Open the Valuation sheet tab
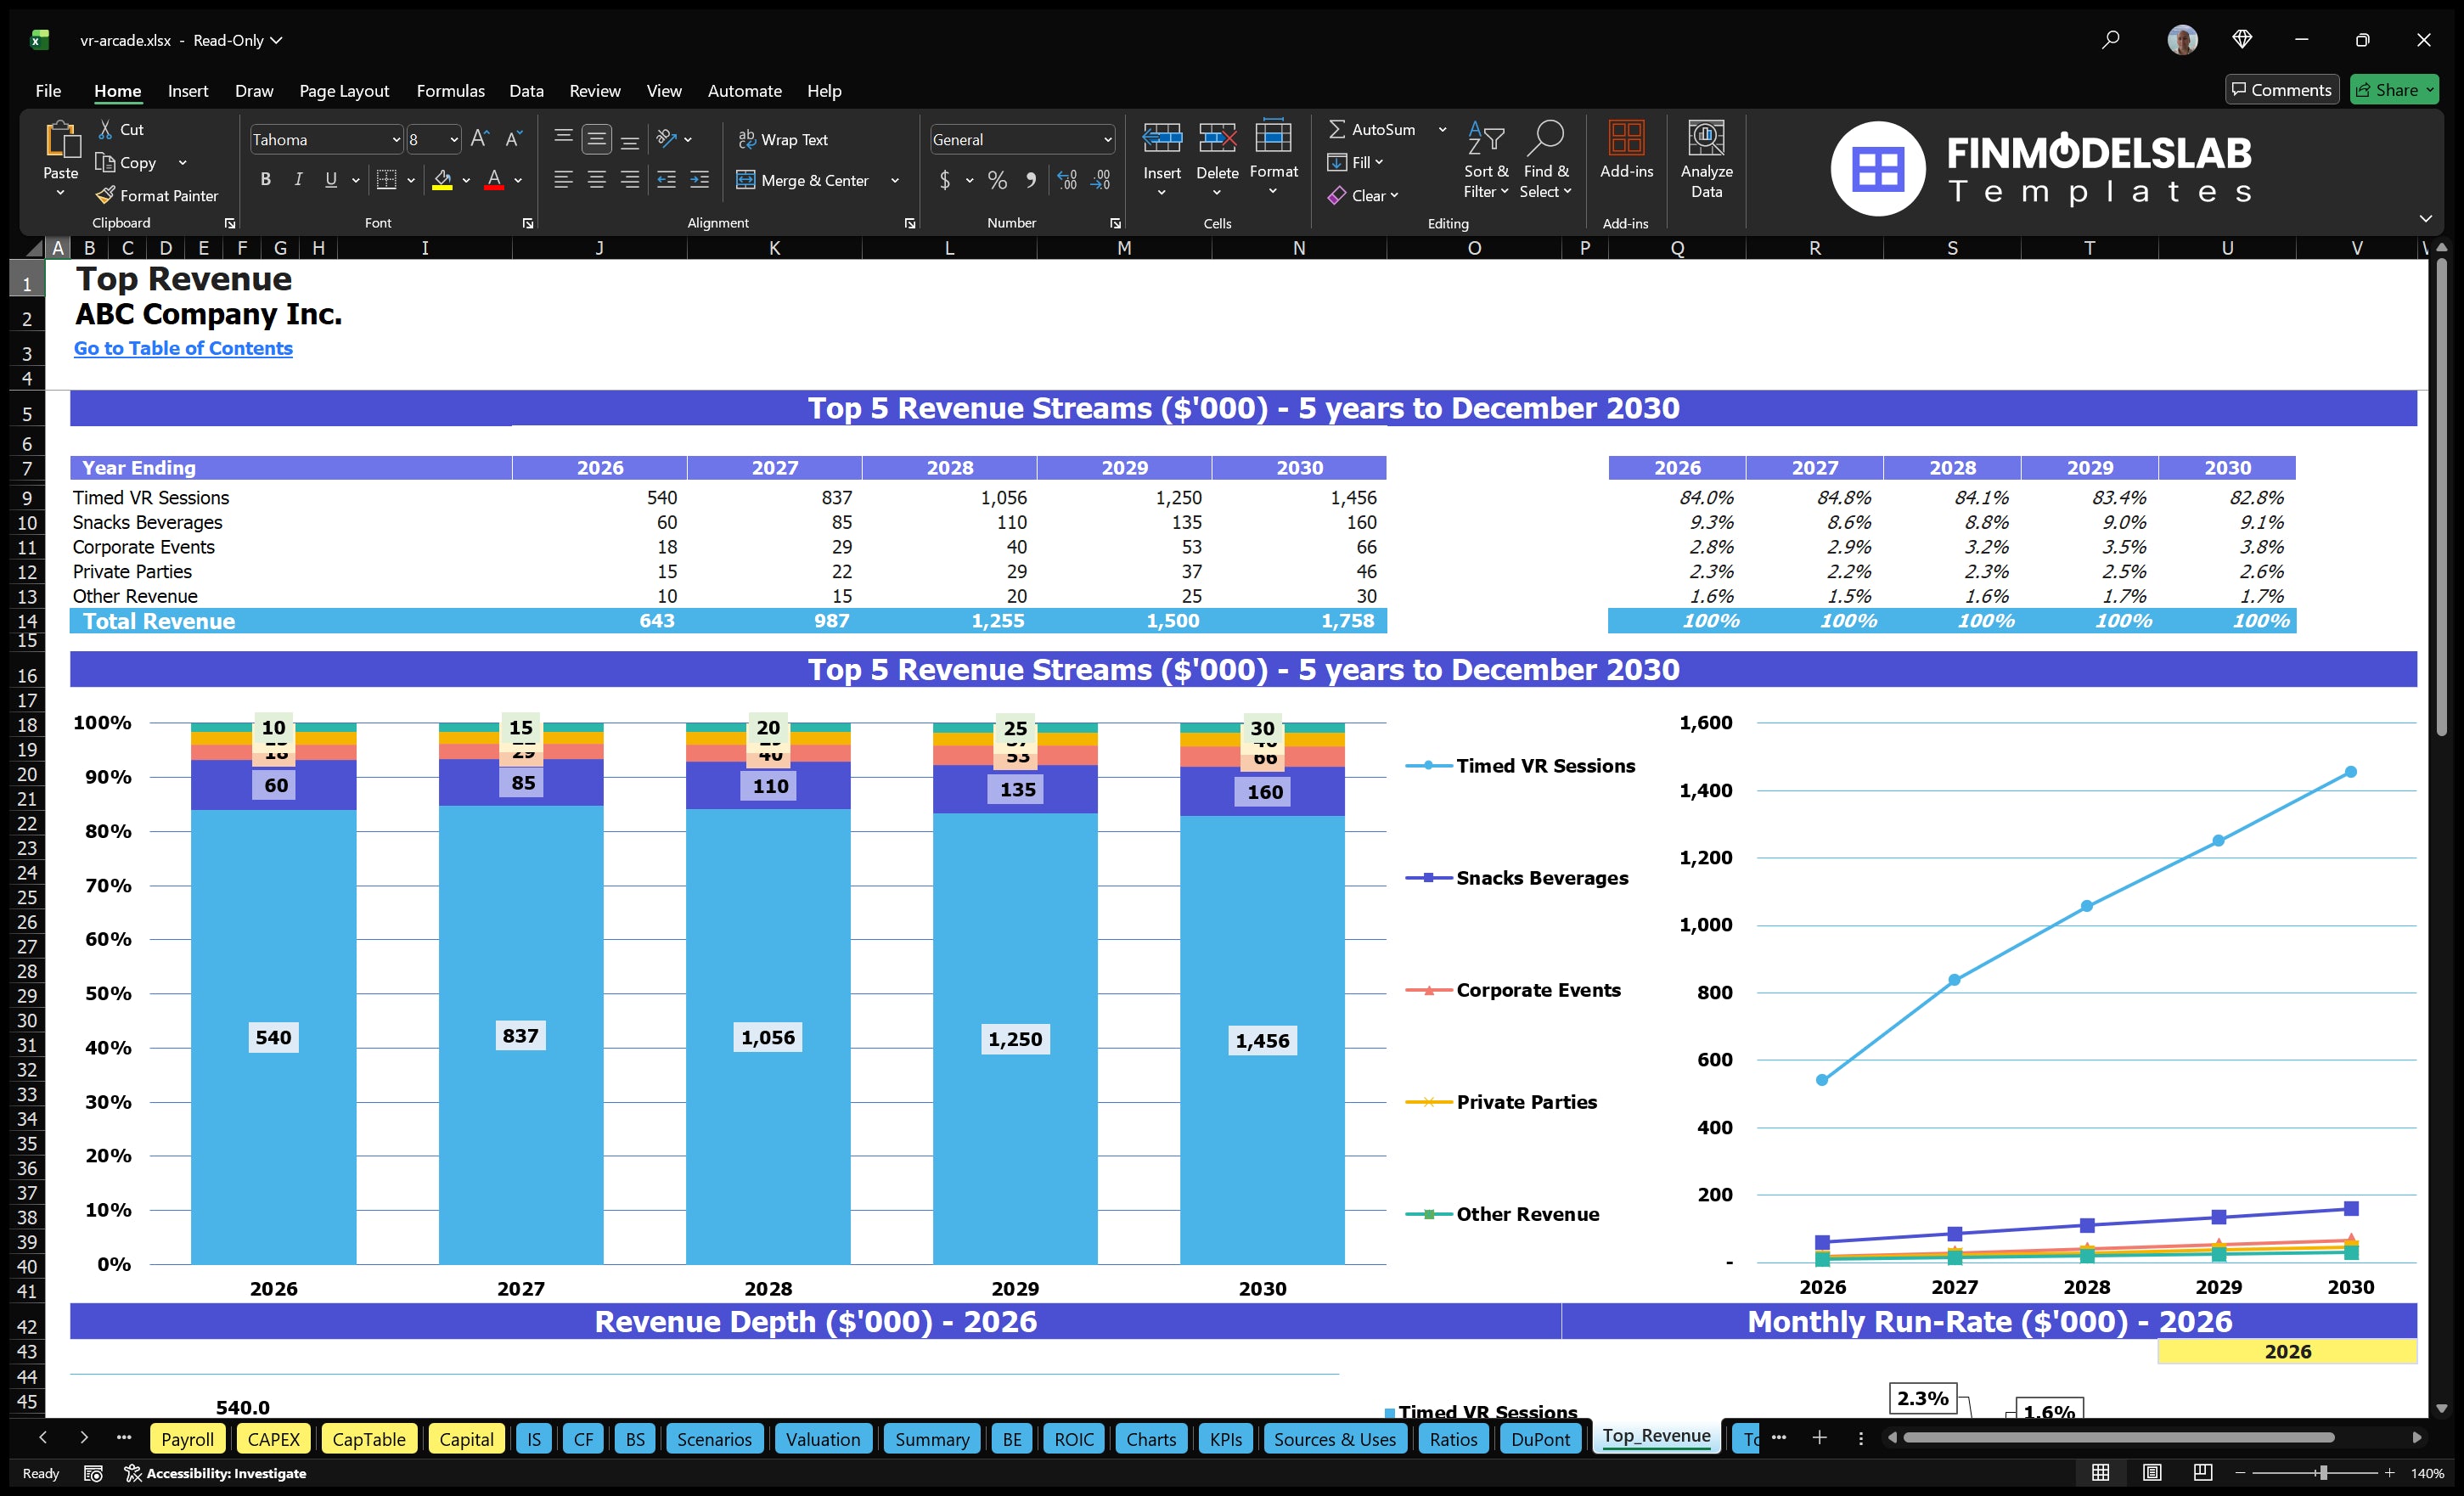 [822, 1438]
